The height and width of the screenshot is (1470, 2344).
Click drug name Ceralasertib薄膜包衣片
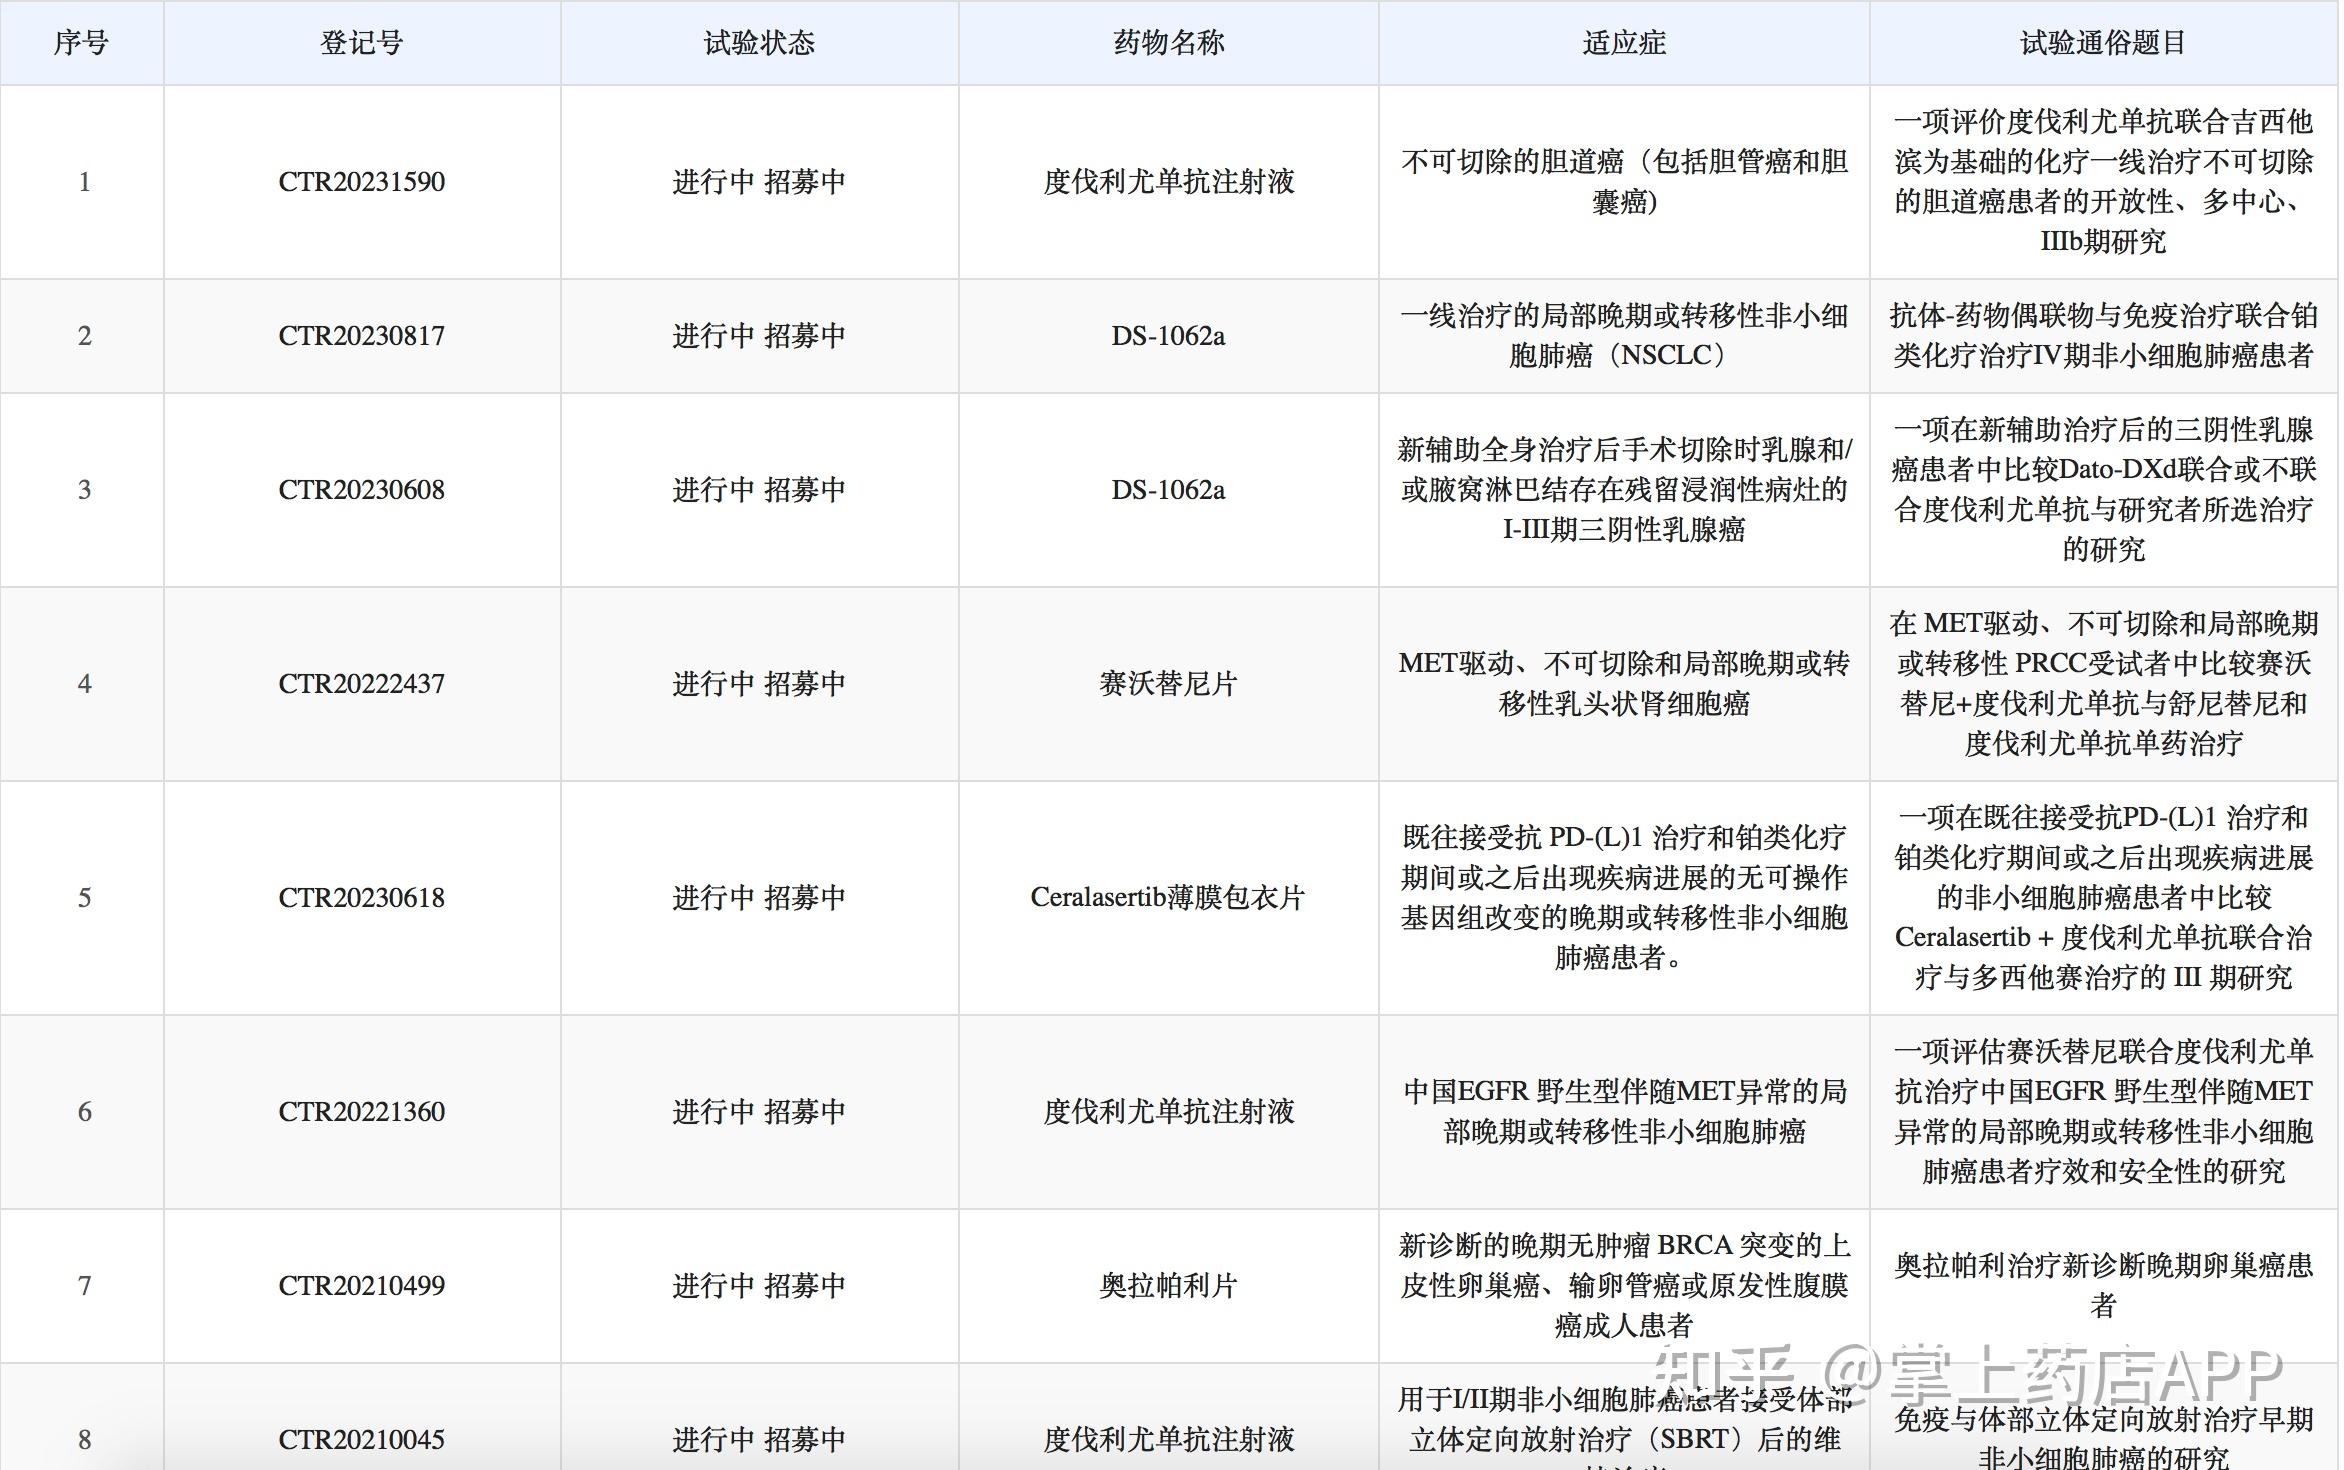point(1168,898)
